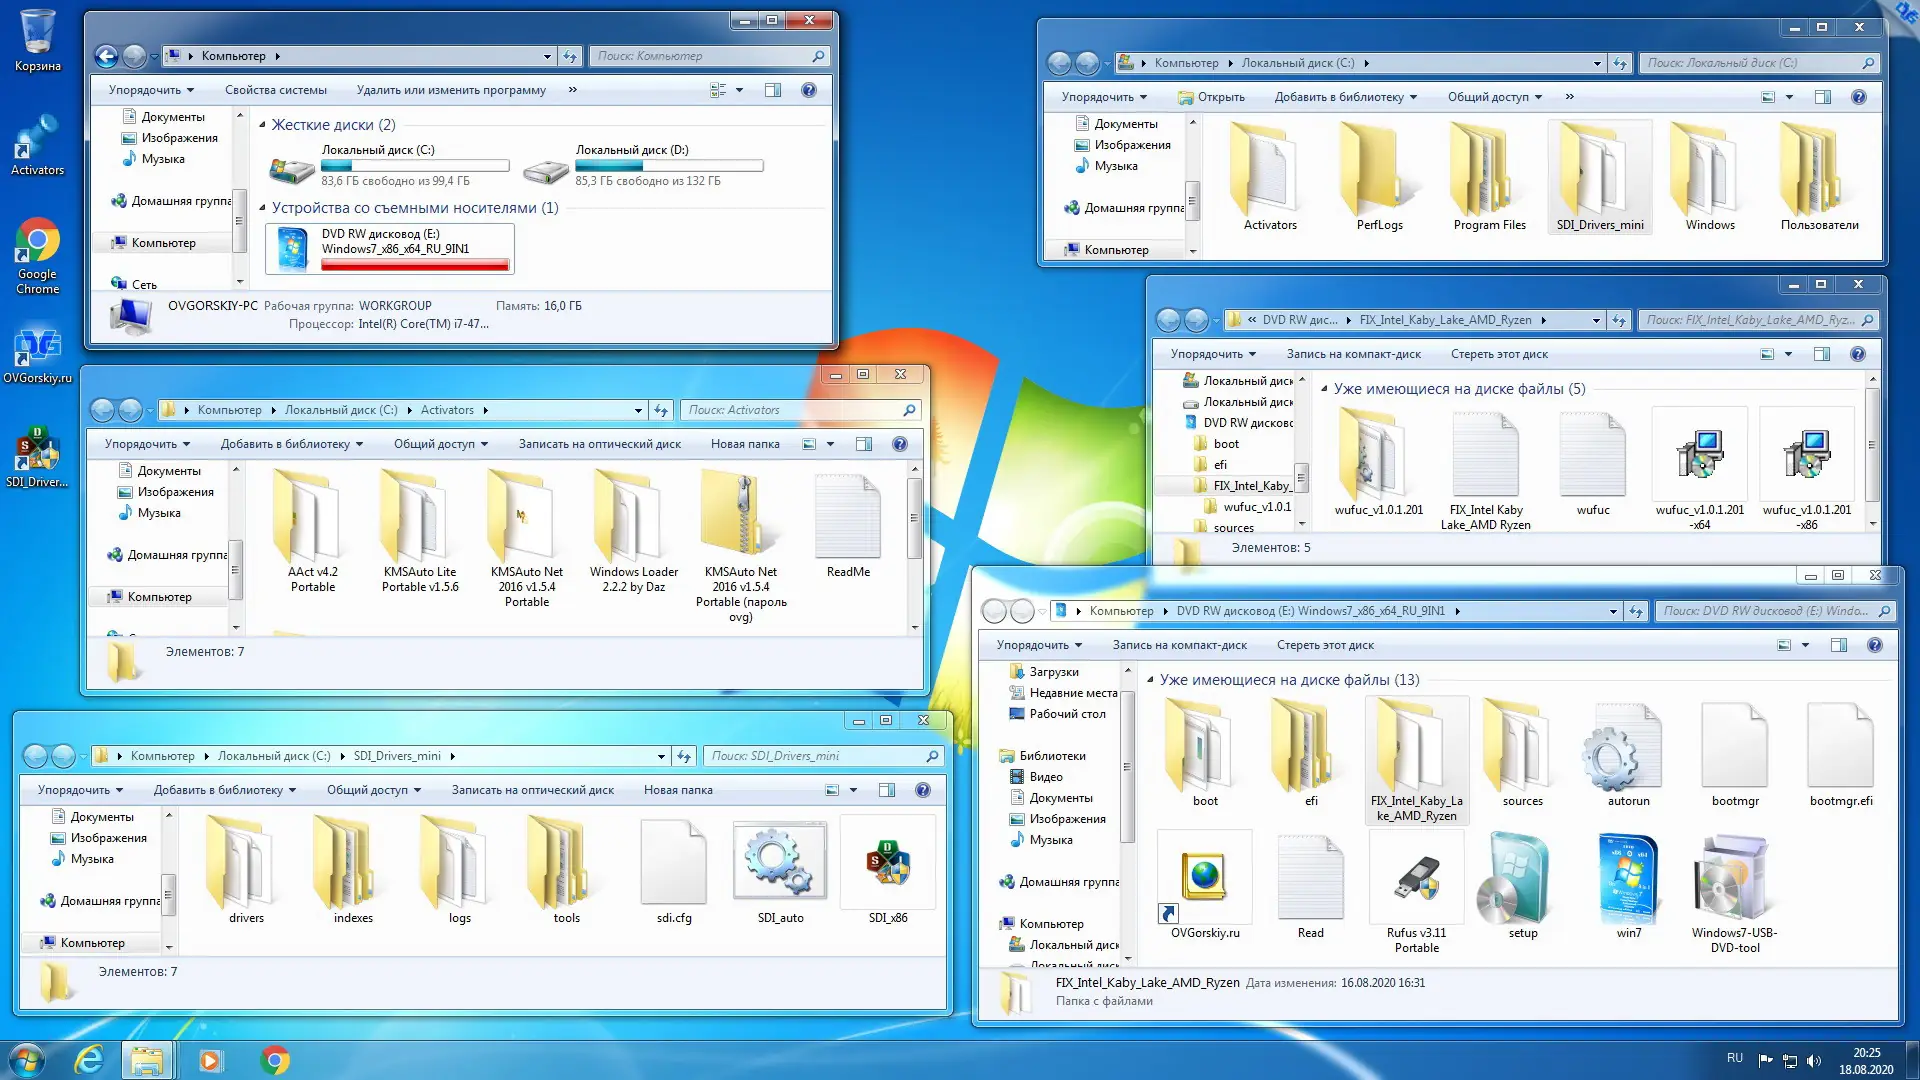Select the DVD RW drive (E:) icon
Screen dimensions: 1920x1080
293,249
